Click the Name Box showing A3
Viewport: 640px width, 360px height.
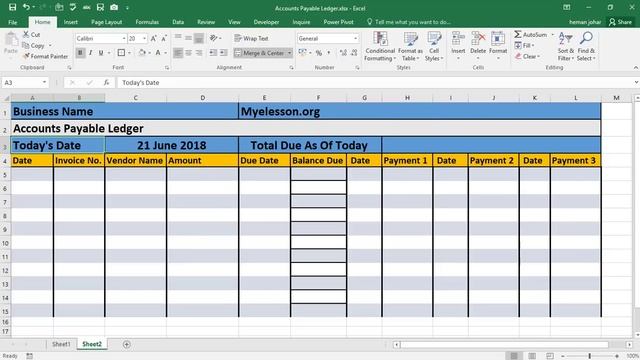click(x=24, y=82)
